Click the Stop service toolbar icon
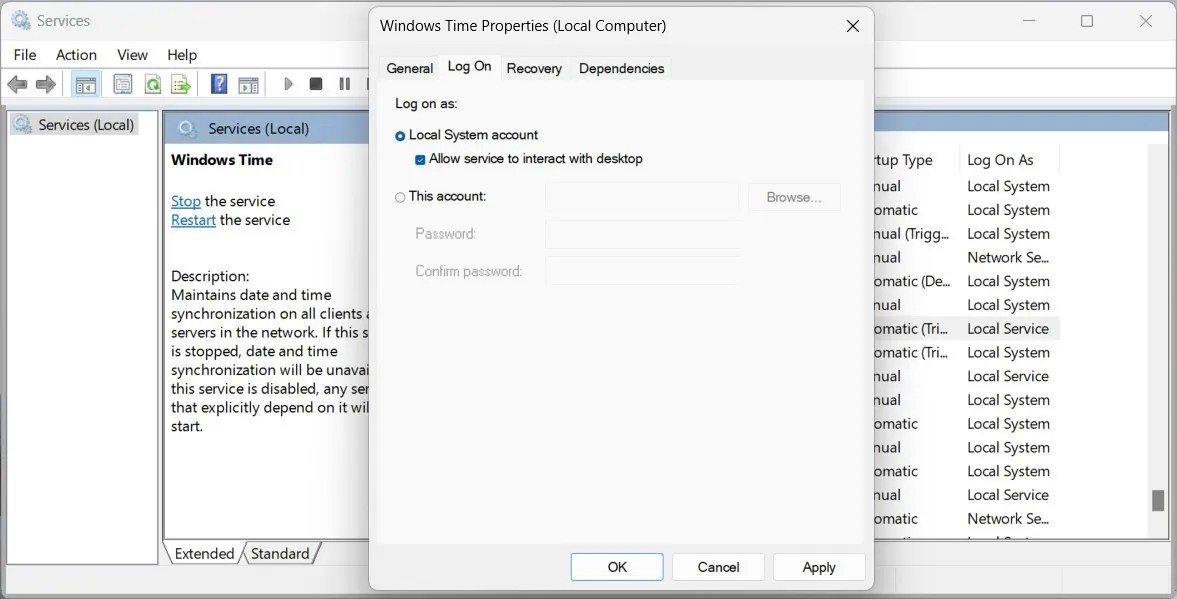 [315, 83]
